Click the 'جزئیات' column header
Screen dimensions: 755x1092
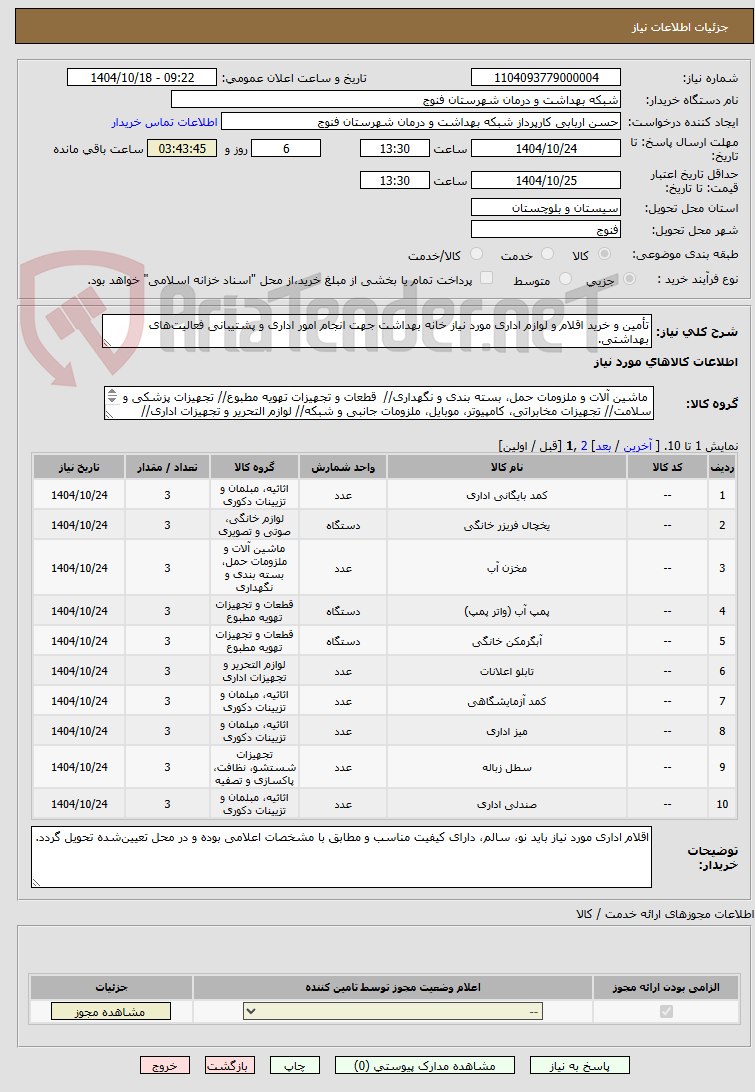(x=111, y=988)
